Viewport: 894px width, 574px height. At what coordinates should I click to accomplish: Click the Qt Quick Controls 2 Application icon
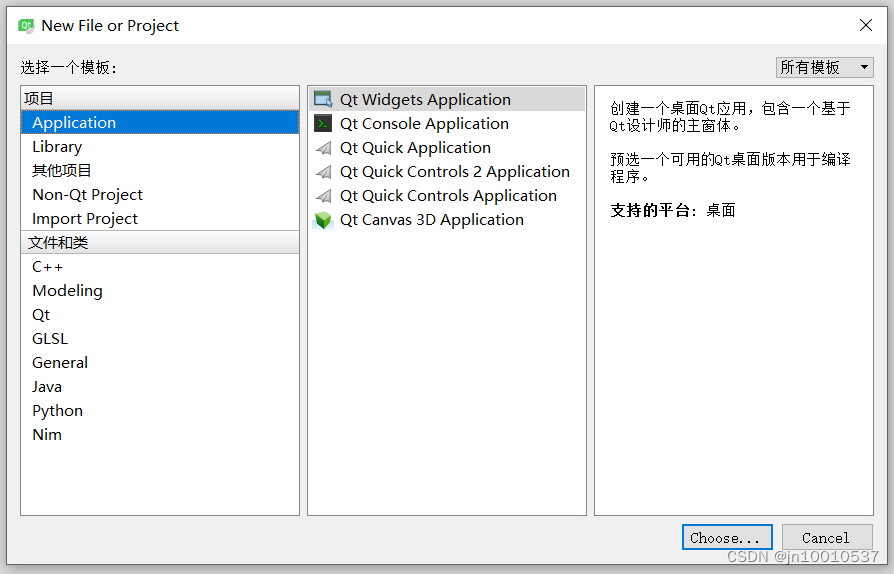tap(323, 172)
